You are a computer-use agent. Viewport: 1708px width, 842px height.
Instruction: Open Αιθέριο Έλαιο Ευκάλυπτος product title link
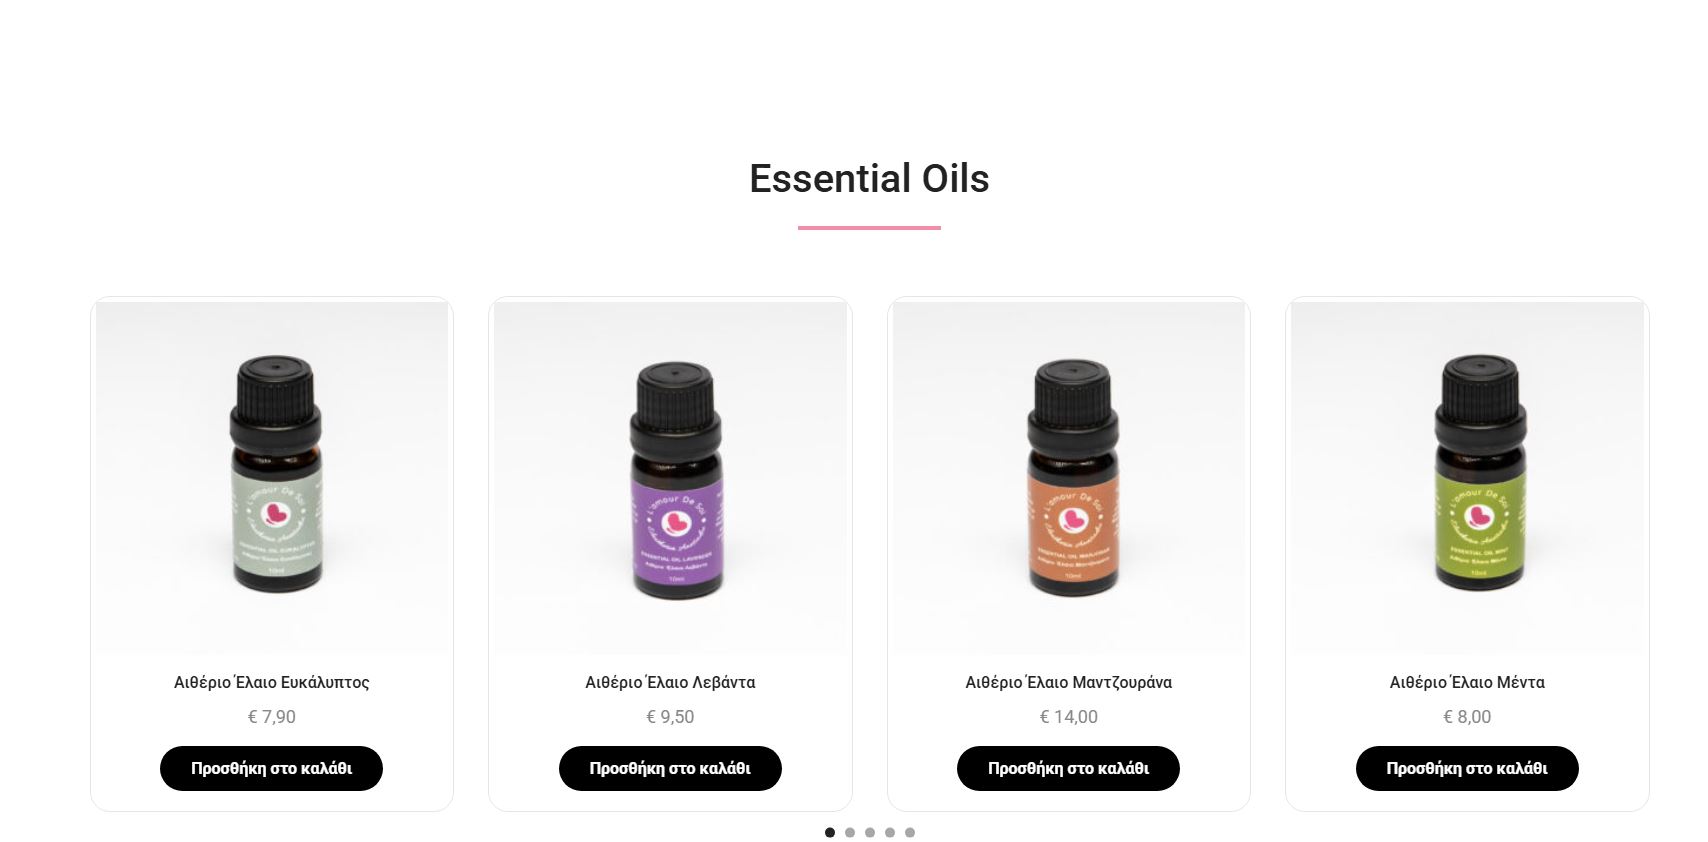click(x=272, y=682)
